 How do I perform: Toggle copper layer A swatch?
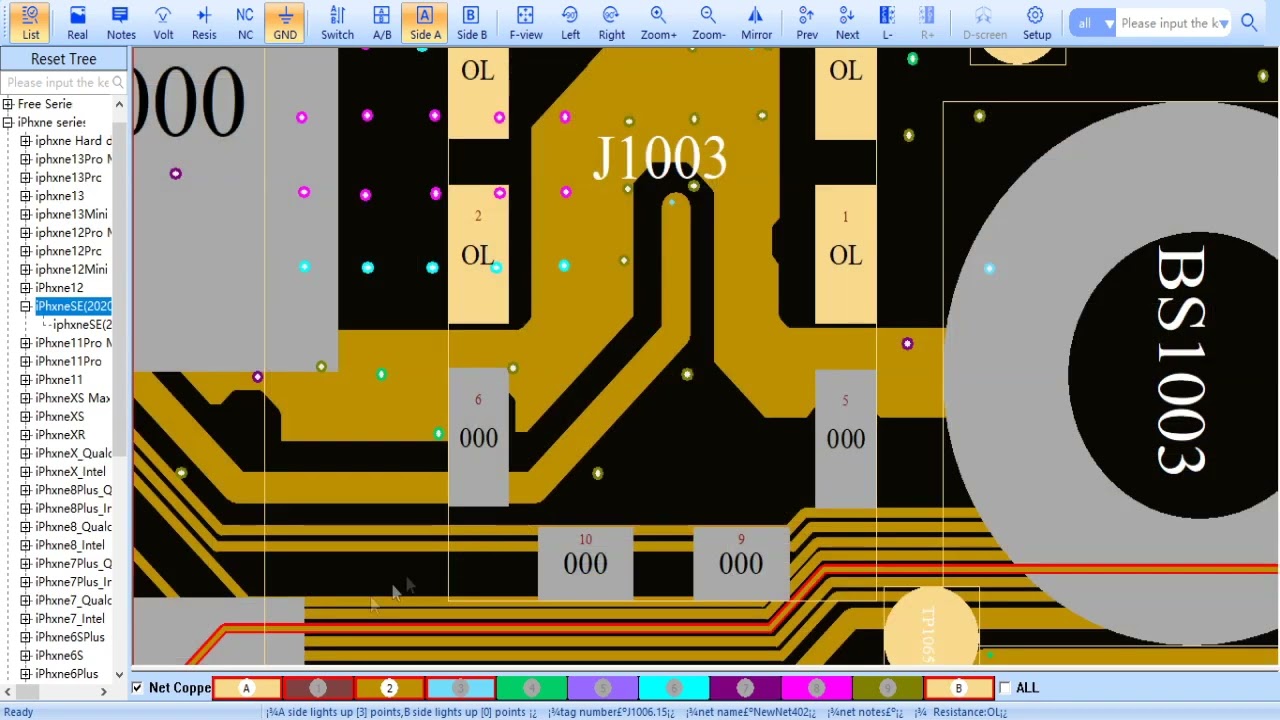(246, 688)
